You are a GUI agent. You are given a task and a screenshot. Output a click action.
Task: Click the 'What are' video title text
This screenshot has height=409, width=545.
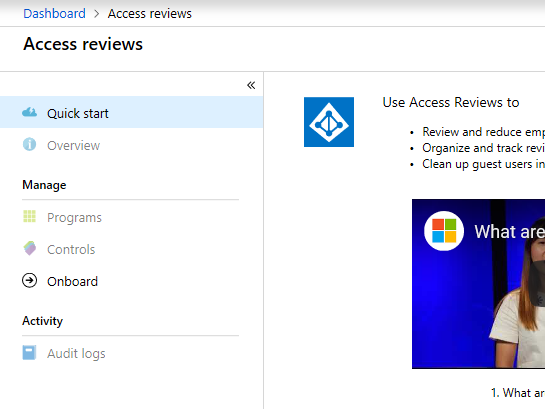click(510, 231)
